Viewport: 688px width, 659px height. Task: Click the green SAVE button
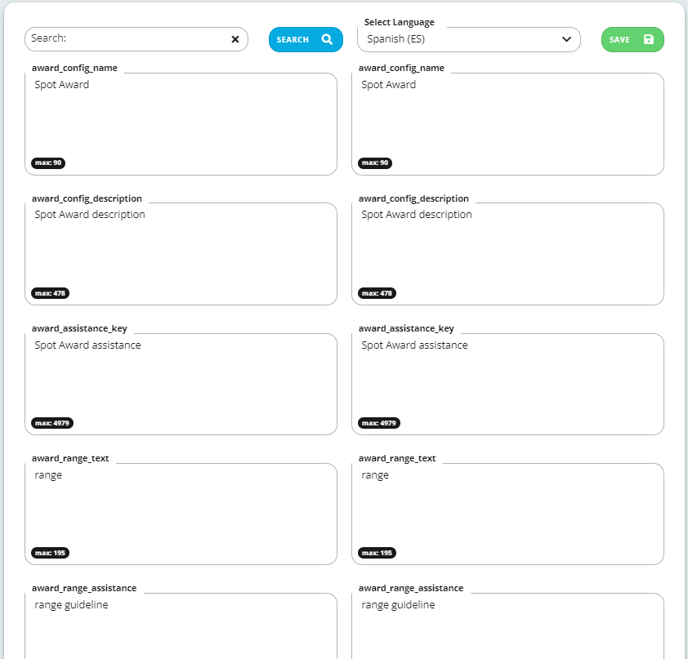[x=632, y=39]
